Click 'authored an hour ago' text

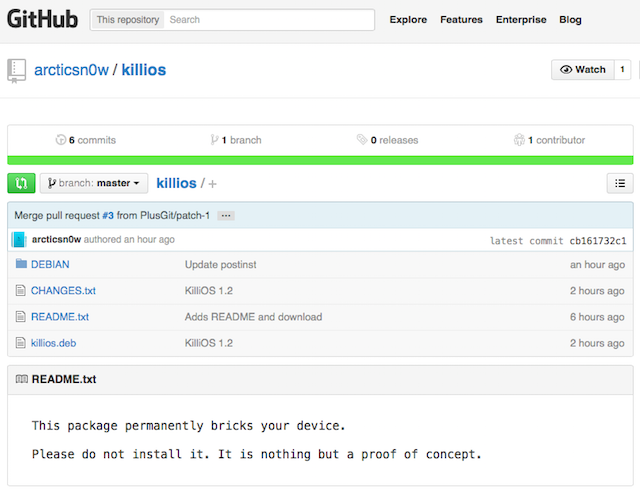click(x=129, y=239)
